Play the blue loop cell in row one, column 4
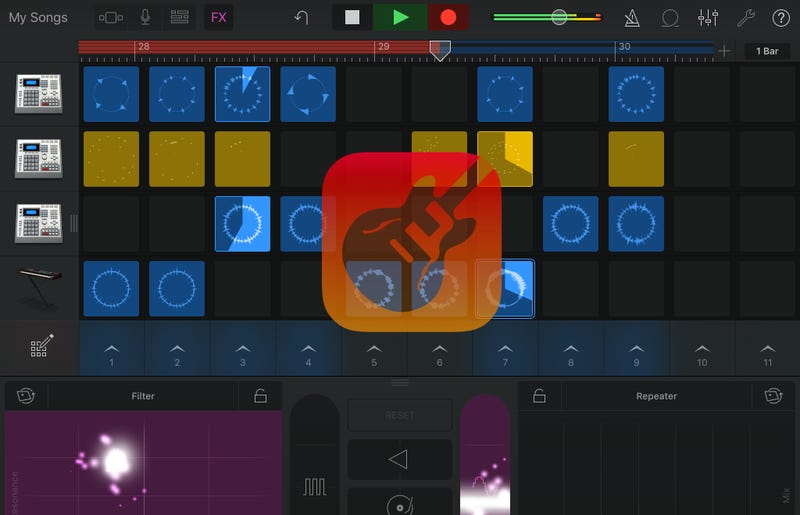800x515 pixels. point(308,94)
